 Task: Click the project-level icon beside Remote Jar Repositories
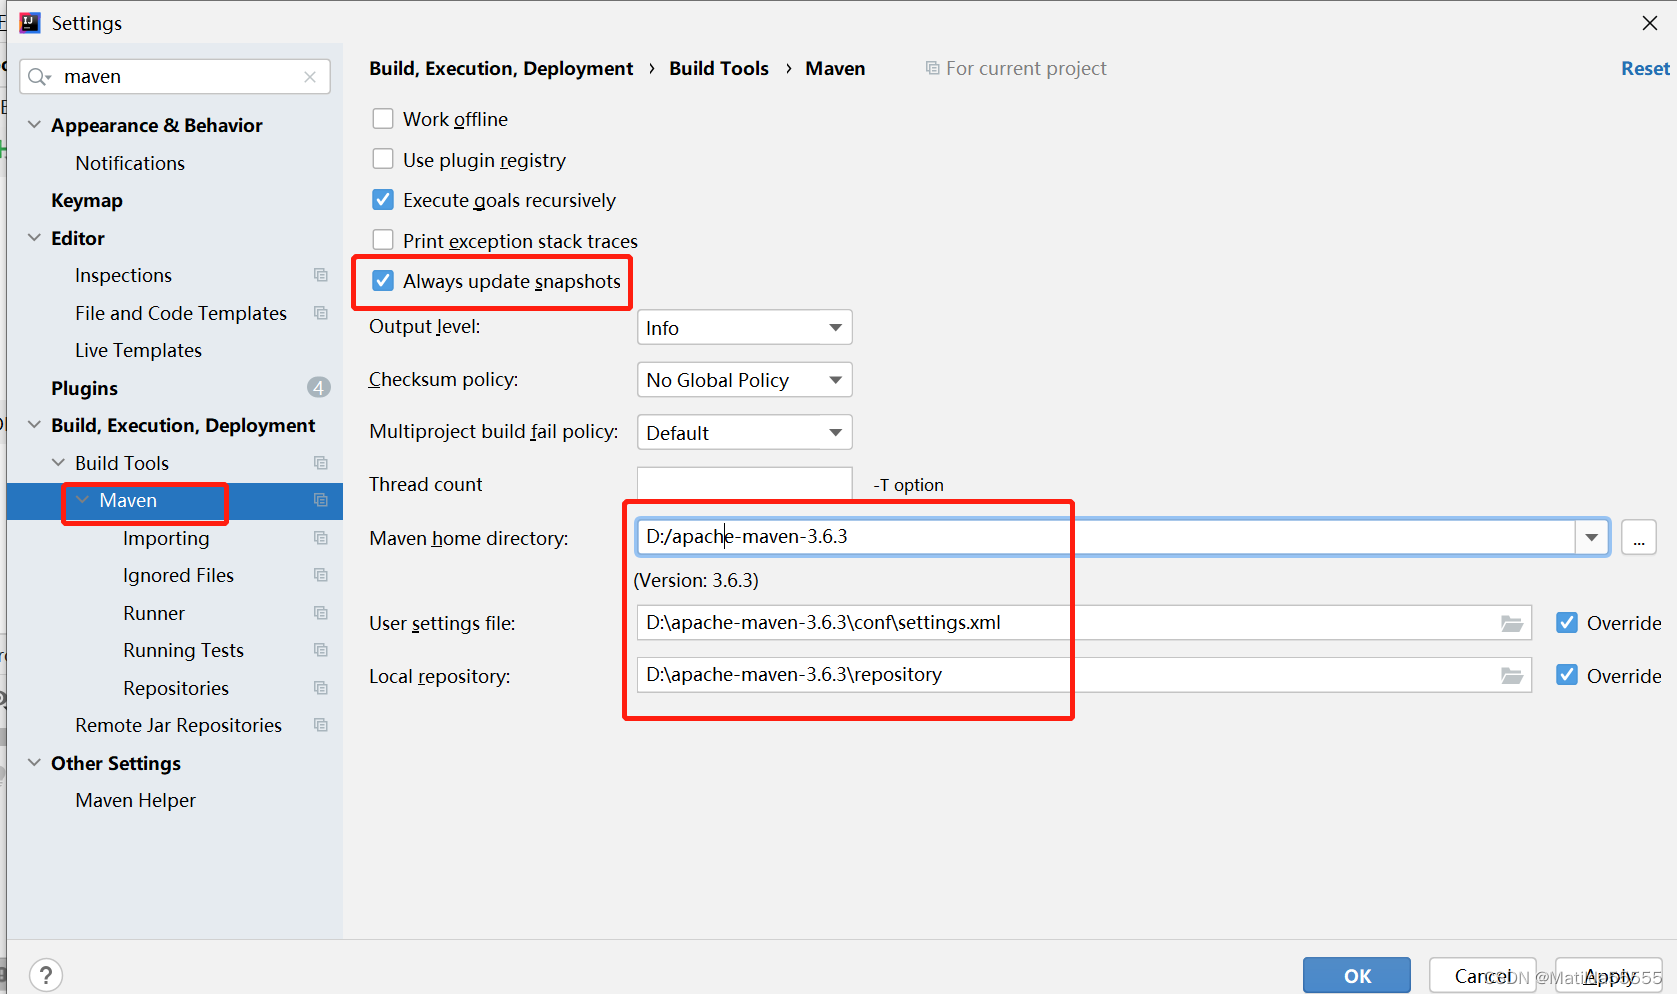(x=321, y=725)
